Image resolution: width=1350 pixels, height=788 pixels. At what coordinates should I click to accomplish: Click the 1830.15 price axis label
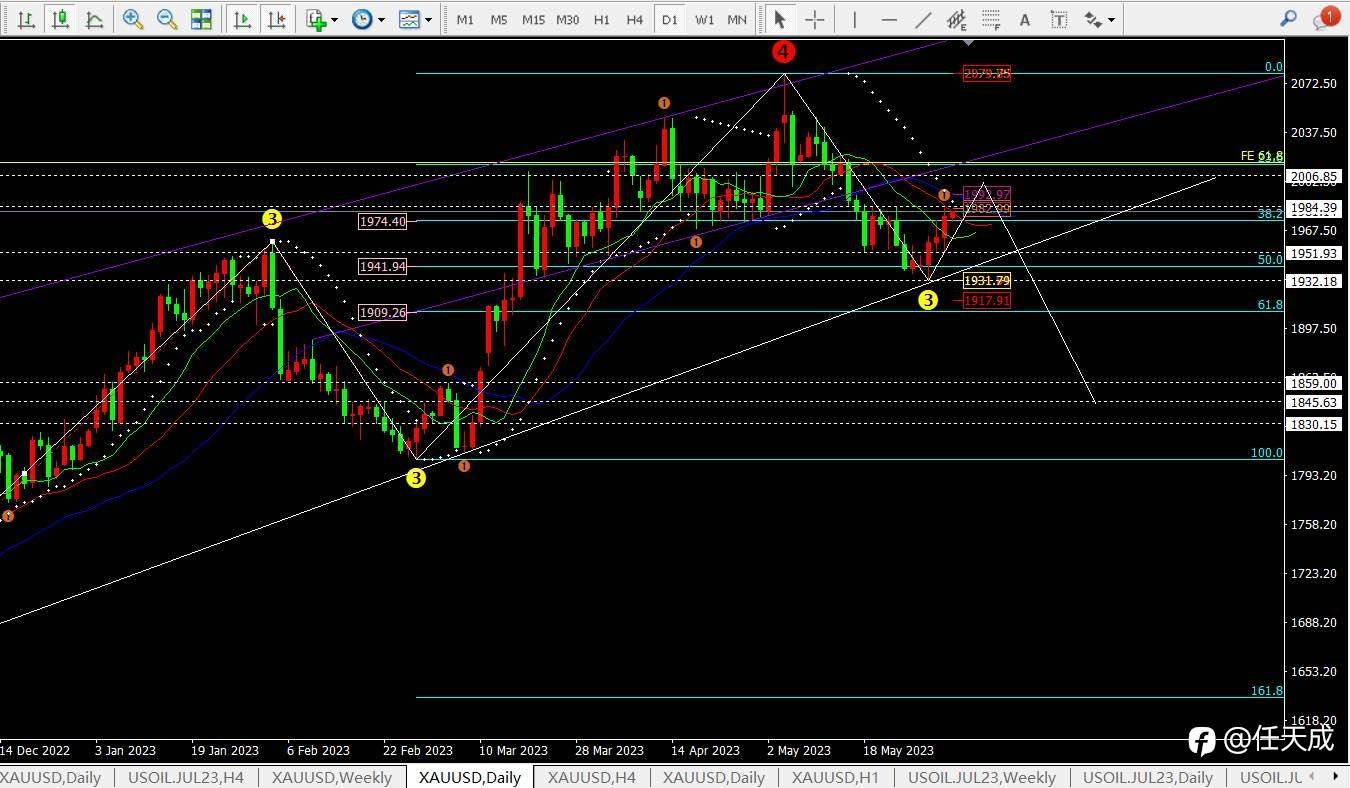[1314, 424]
